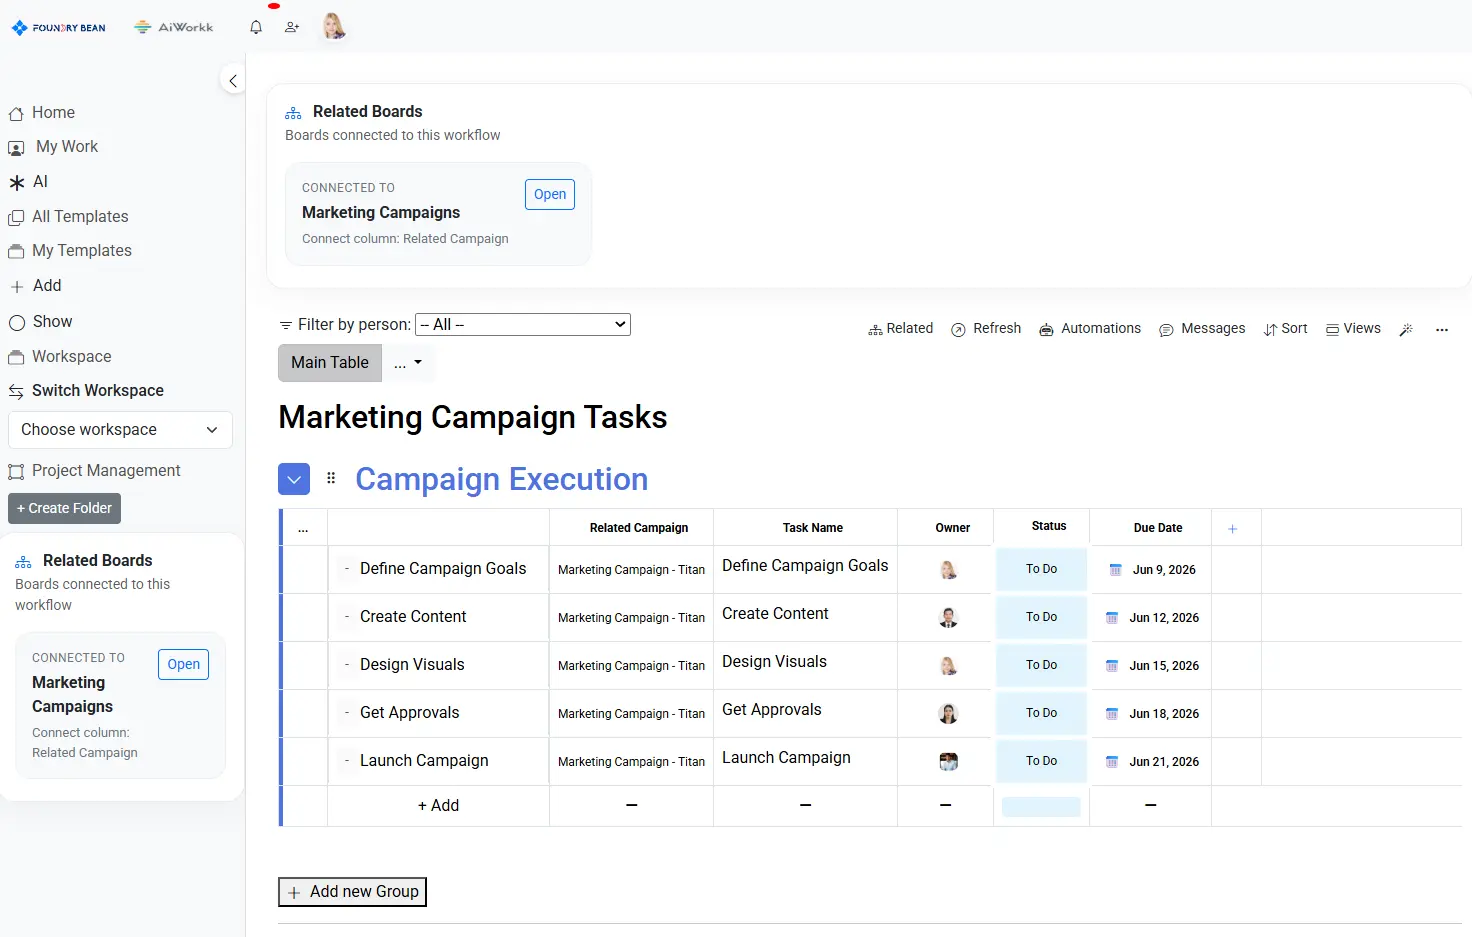Click Define Campaign Goals status To Do
This screenshot has height=937, width=1472.
coord(1041,569)
